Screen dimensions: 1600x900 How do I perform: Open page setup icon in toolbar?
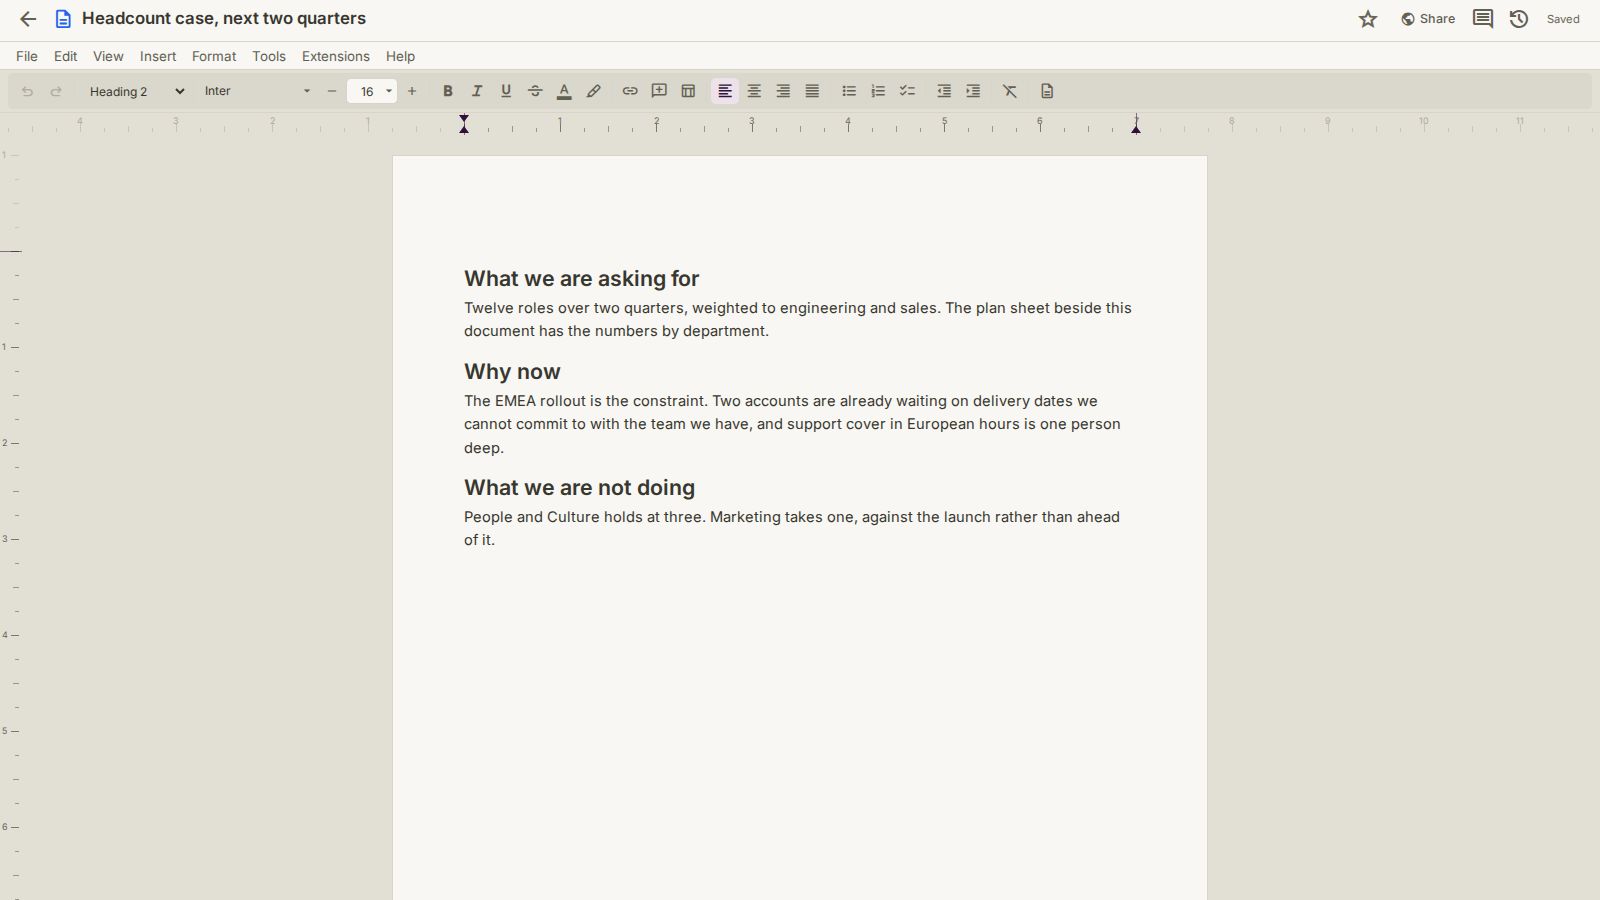click(x=1047, y=91)
